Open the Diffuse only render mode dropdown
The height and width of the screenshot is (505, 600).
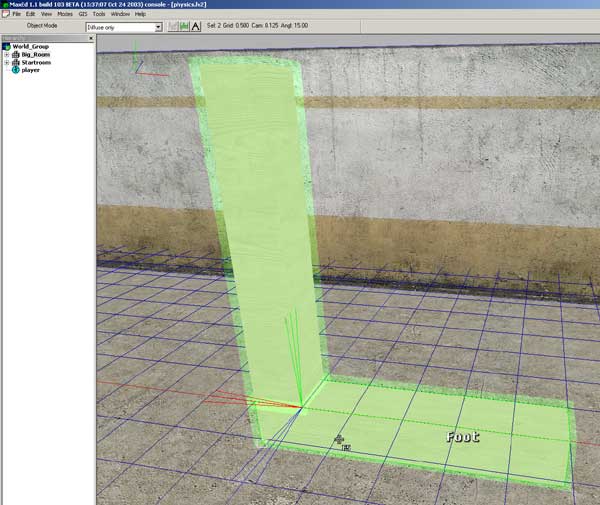pyautogui.click(x=158, y=27)
